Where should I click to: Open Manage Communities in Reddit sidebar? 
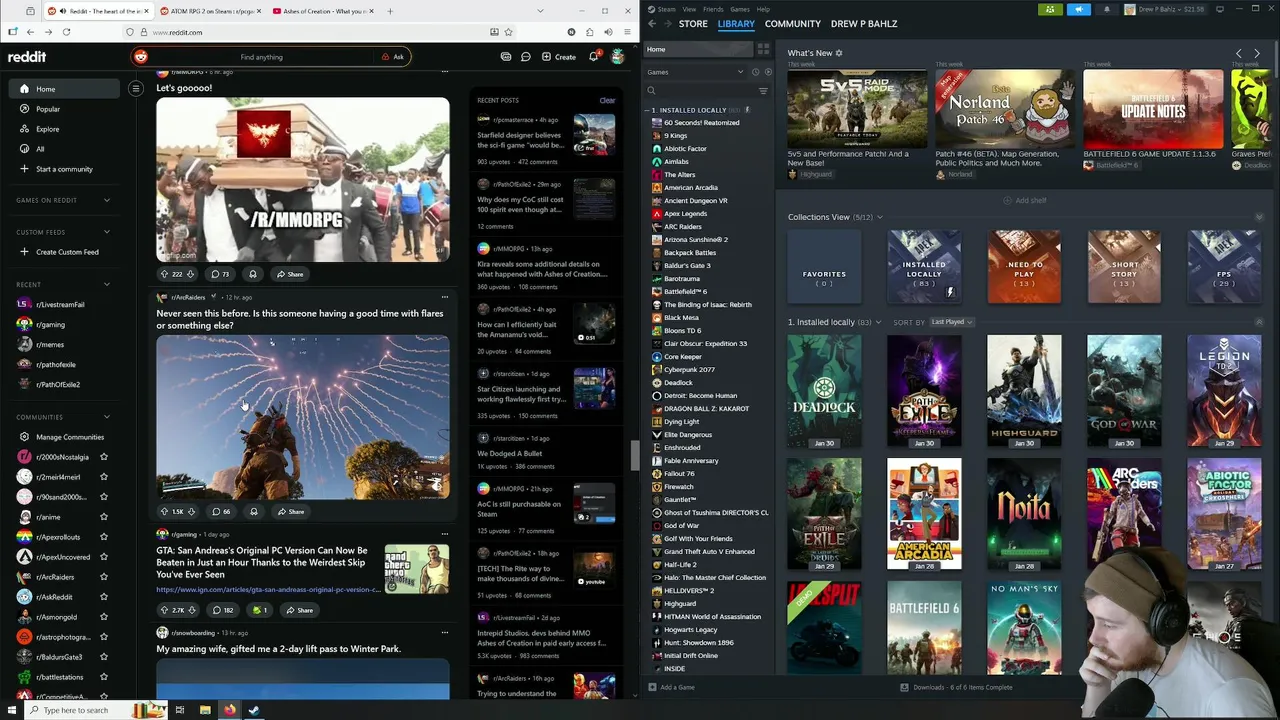(60, 437)
